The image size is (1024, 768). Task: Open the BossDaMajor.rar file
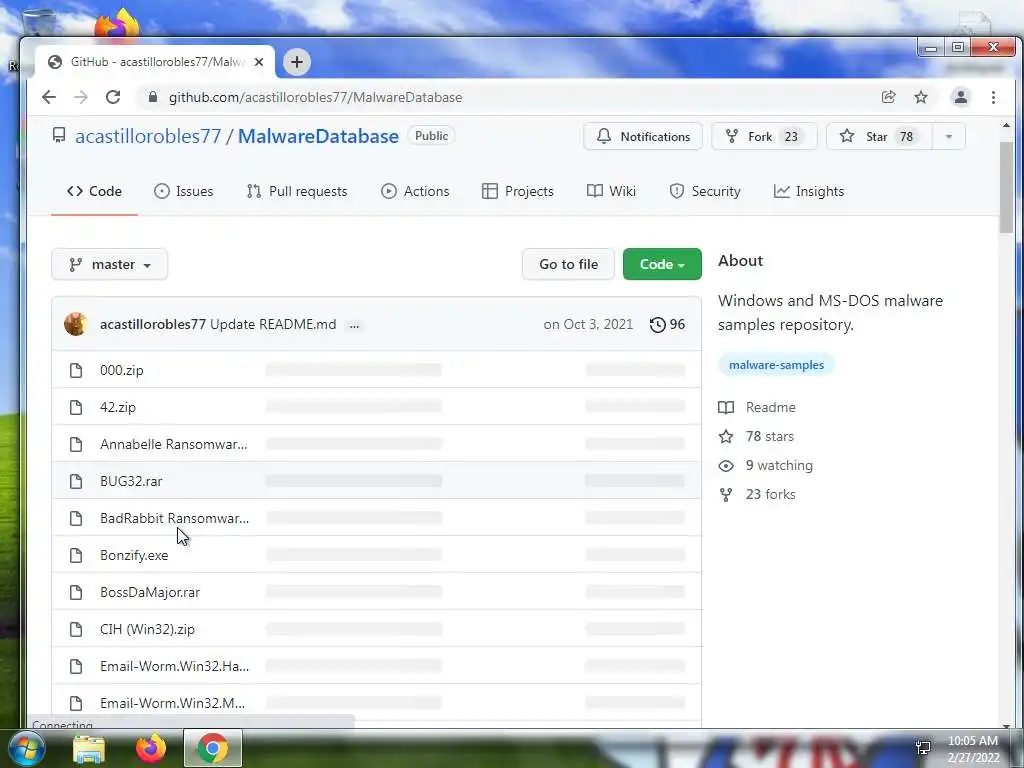(x=150, y=592)
